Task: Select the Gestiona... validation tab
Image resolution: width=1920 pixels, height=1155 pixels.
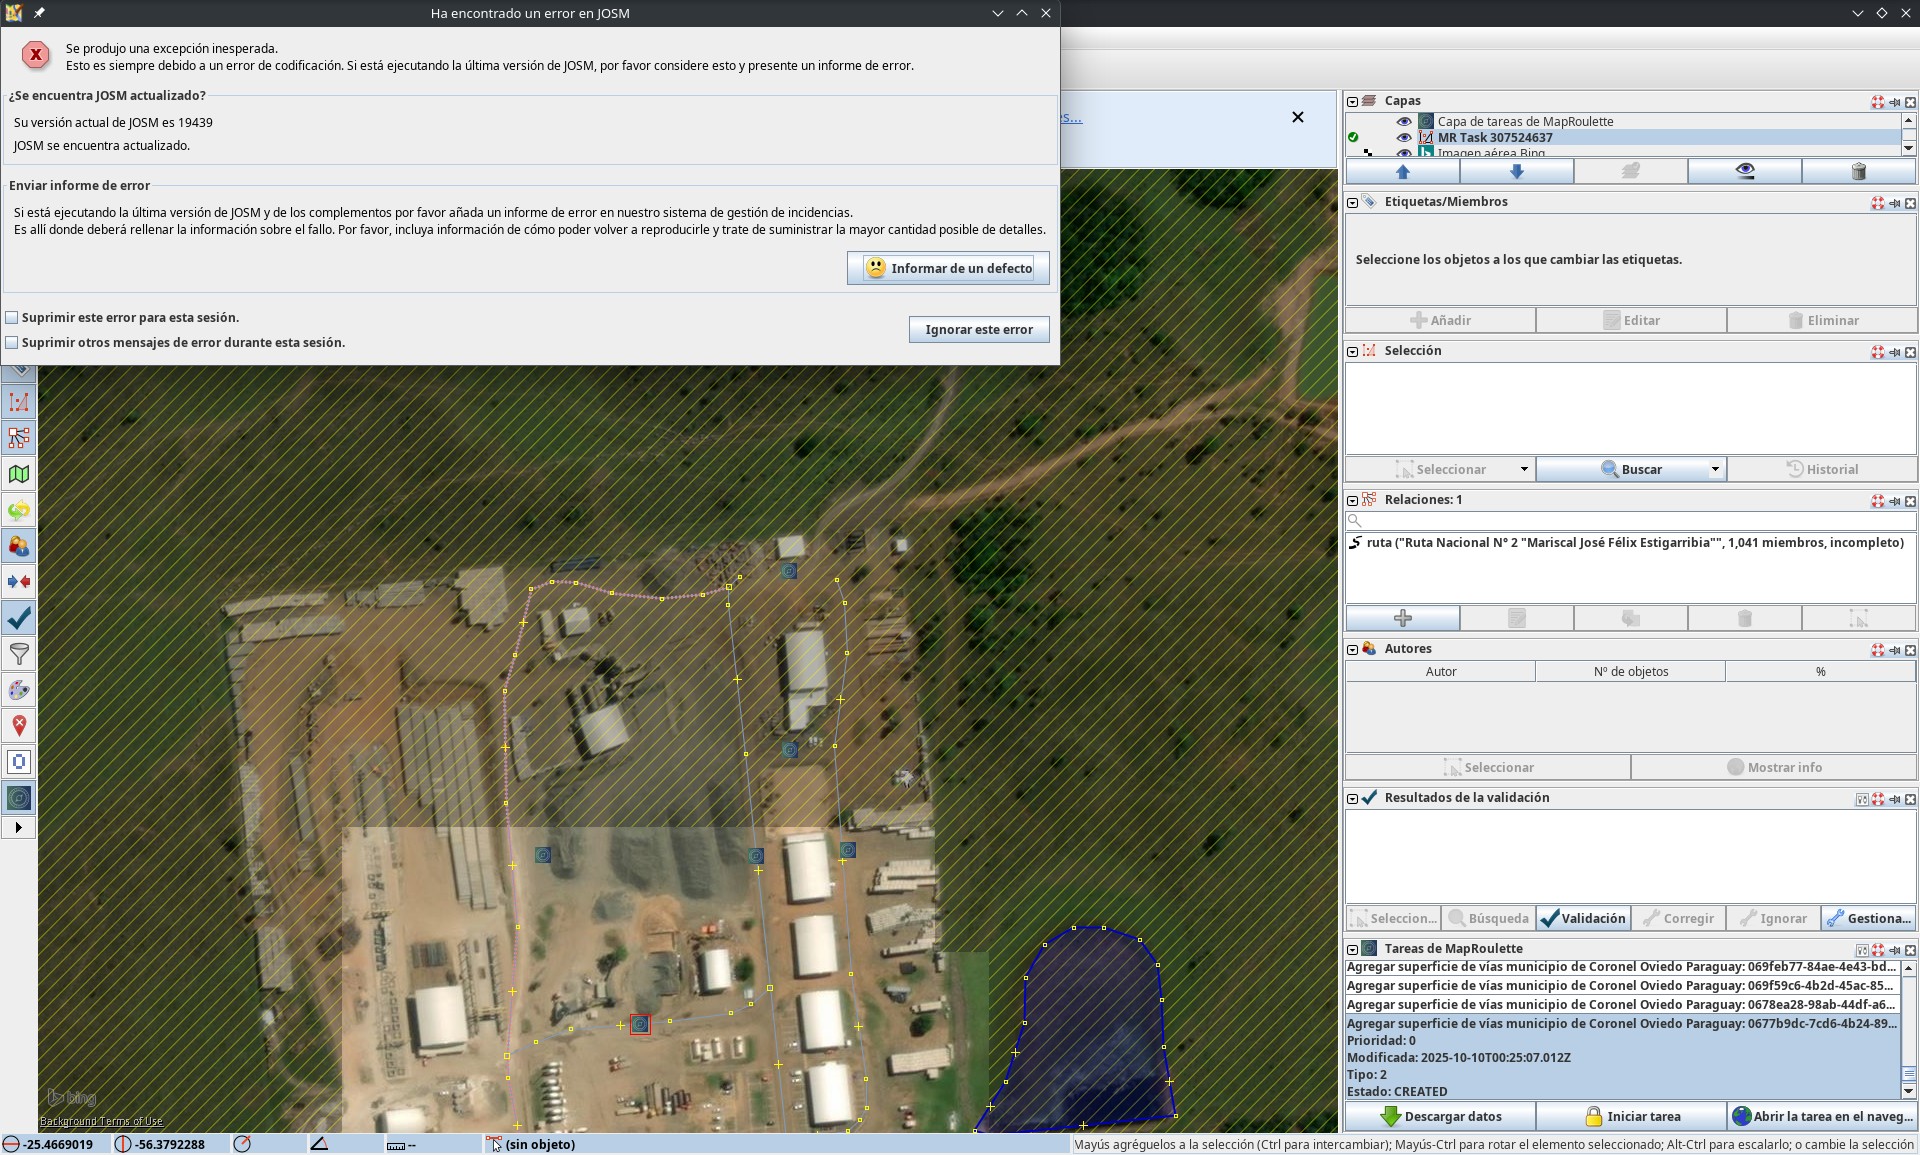Action: click(1868, 918)
